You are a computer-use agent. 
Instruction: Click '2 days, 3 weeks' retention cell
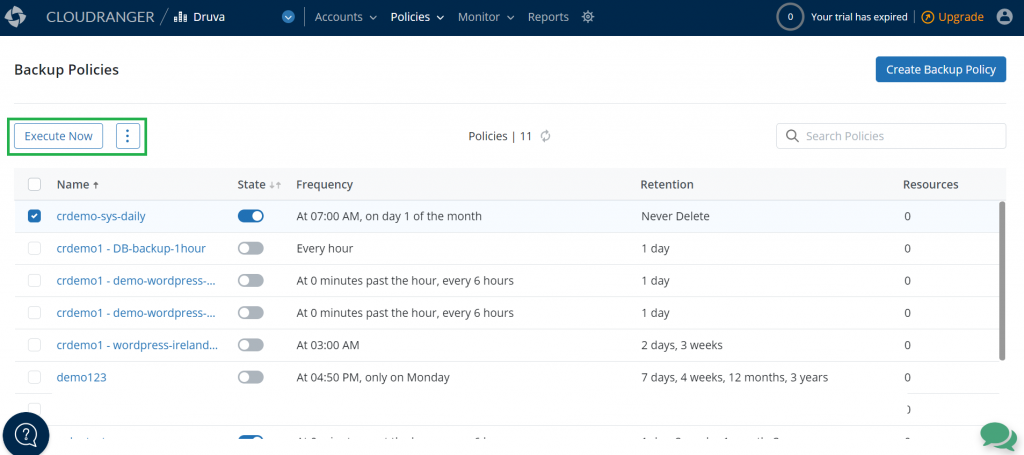pyautogui.click(x=682, y=345)
